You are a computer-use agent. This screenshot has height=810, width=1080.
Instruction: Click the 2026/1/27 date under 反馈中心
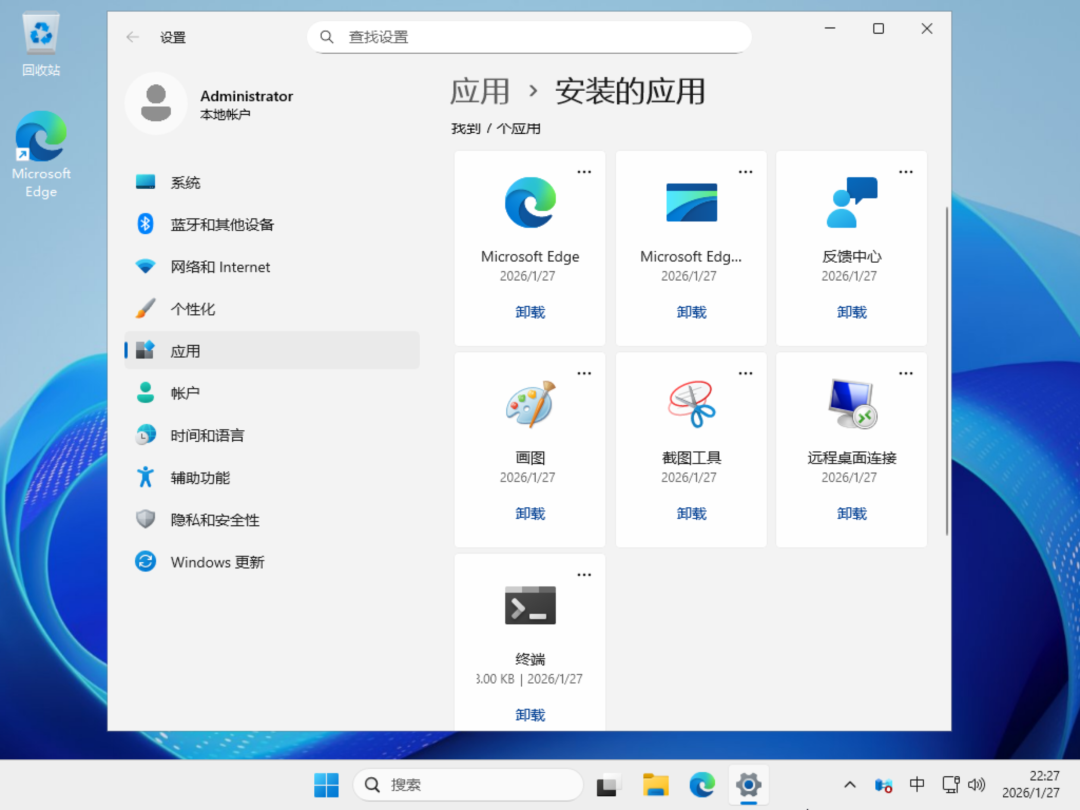(x=849, y=276)
